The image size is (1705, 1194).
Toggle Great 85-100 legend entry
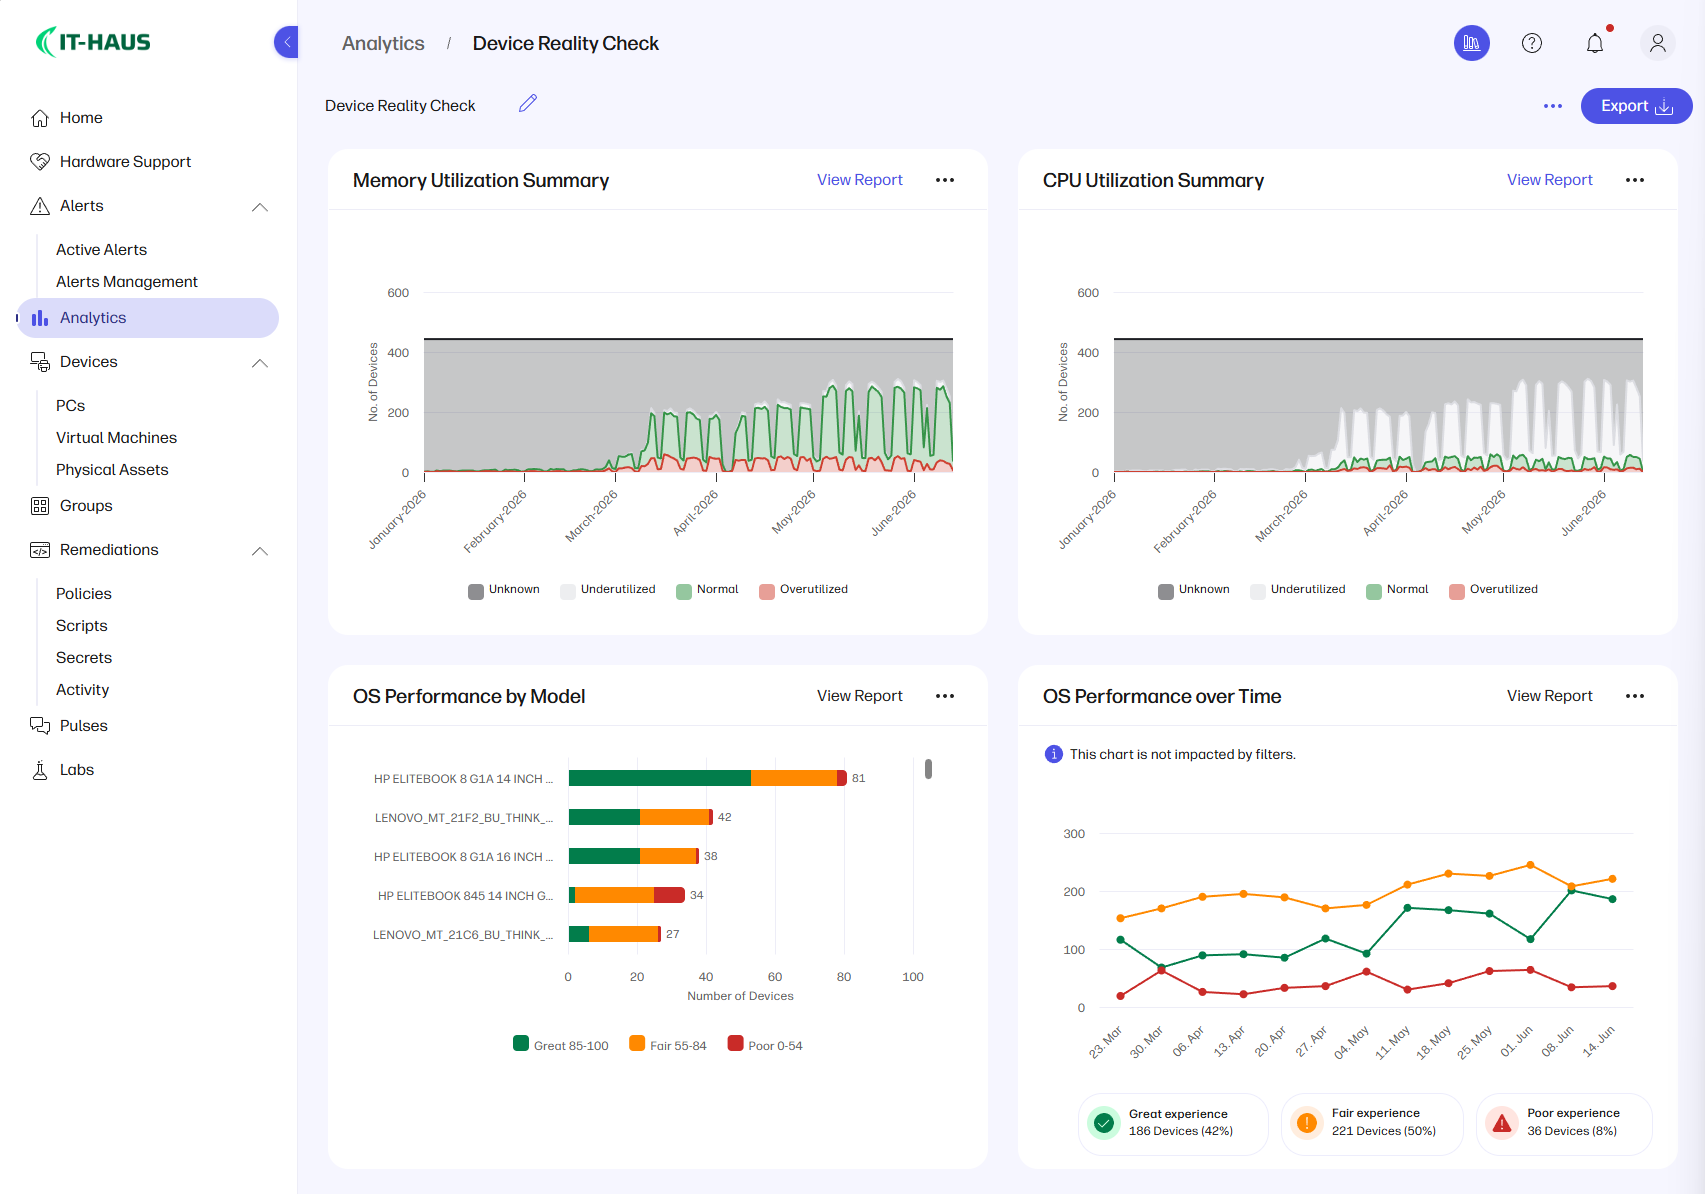[561, 1045]
